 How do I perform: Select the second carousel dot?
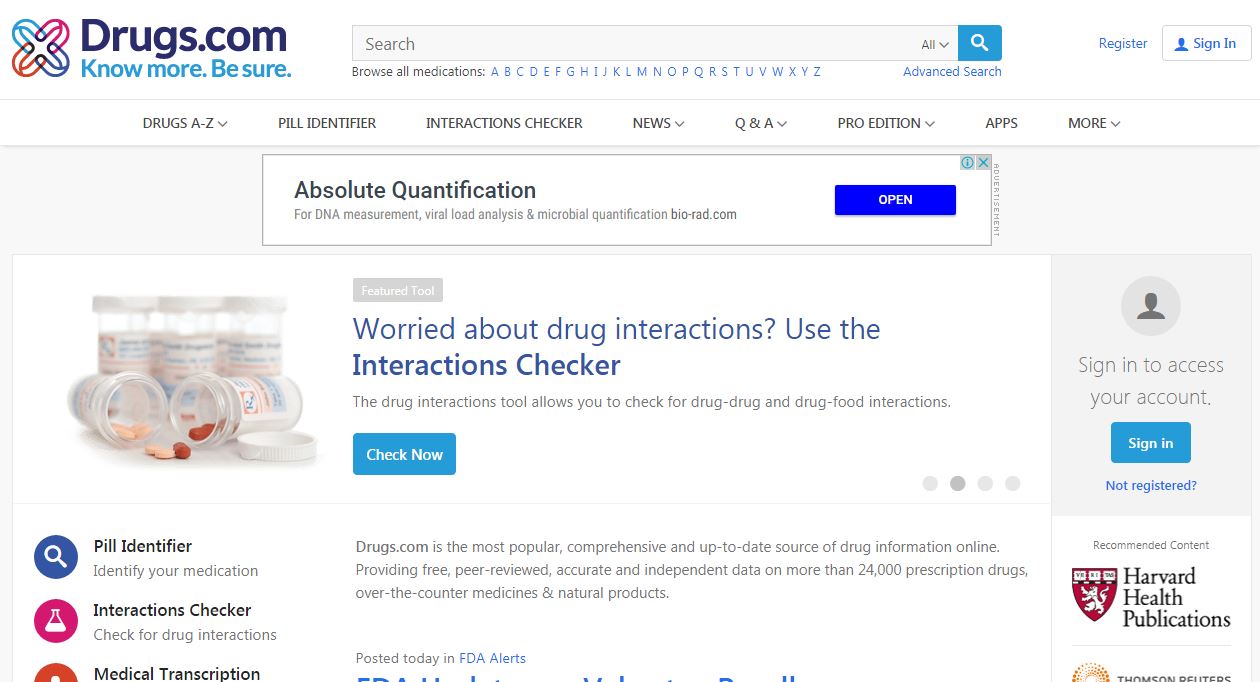(957, 483)
